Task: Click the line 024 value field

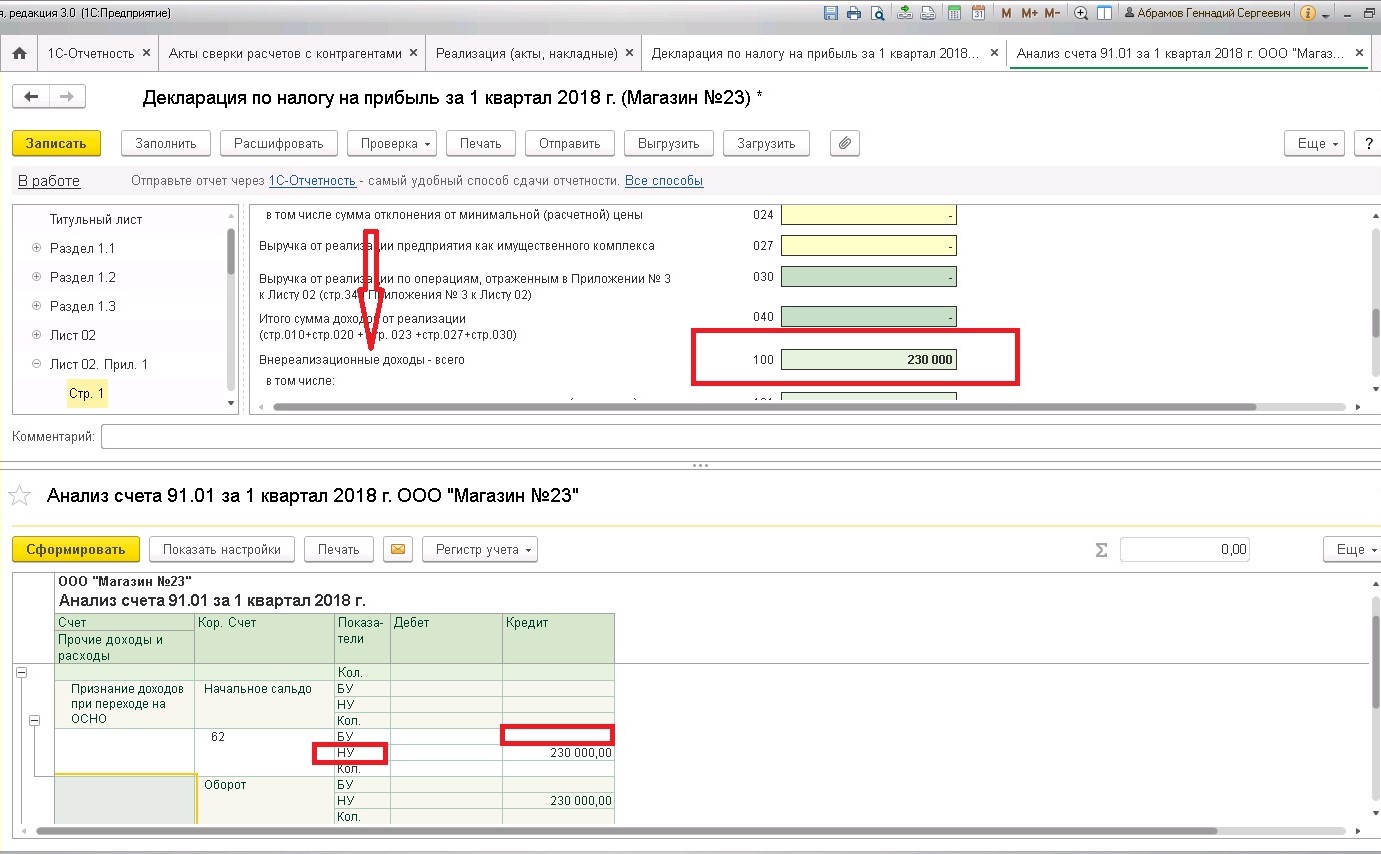Action: tap(868, 215)
